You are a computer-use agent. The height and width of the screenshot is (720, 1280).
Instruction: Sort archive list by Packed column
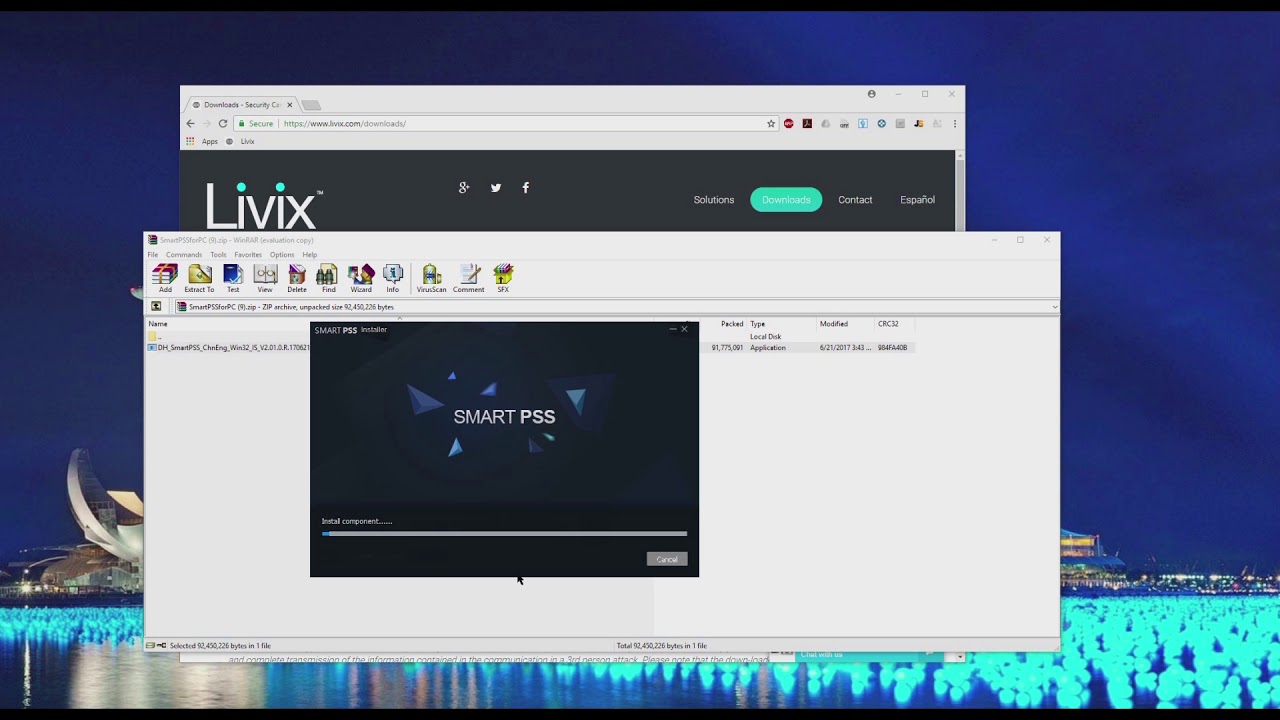tap(732, 324)
